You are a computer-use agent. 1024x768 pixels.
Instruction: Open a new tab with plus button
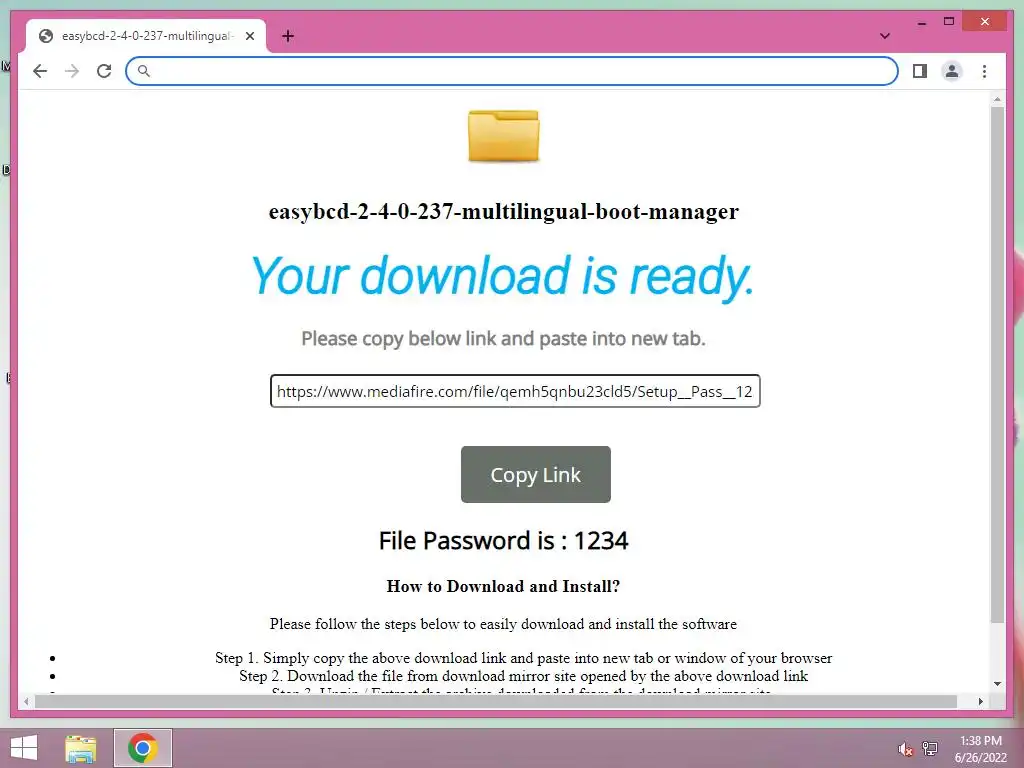[288, 36]
